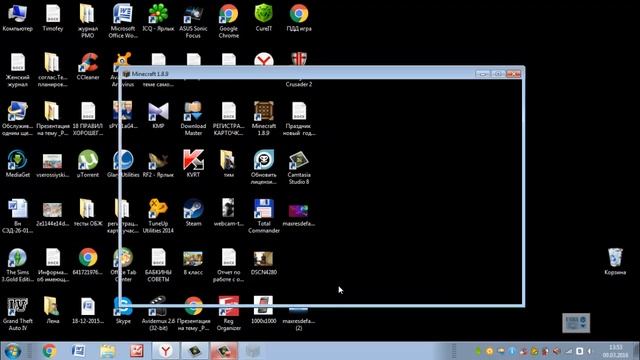Image resolution: width=640 pixels, height=360 pixels.
Task: Open the ICQ - Ярлык shortcut
Action: coord(158,18)
